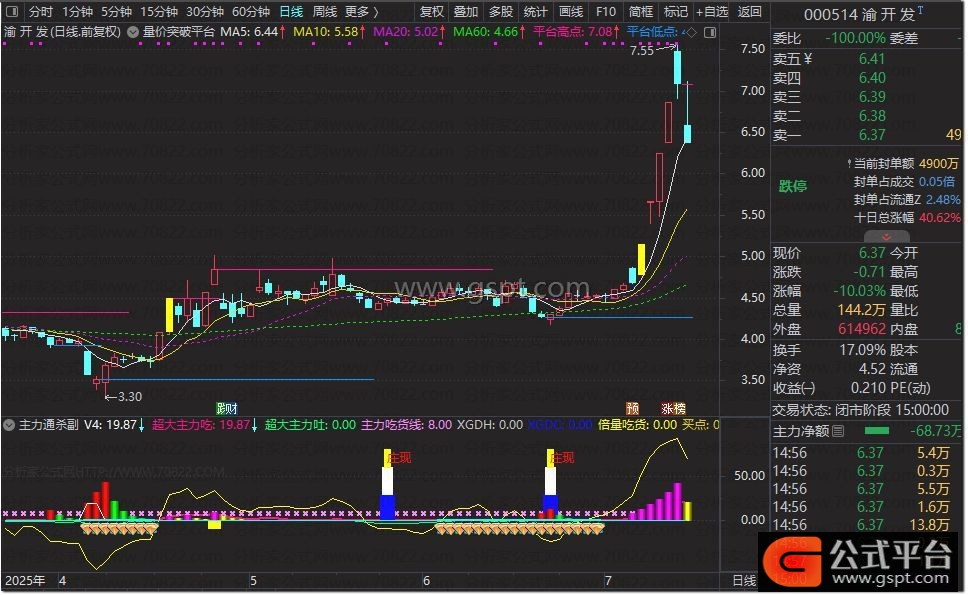Screen dimensions: 968x595
Task: Collapse the 量价突破平台 main indicator arrow
Action: pos(133,31)
